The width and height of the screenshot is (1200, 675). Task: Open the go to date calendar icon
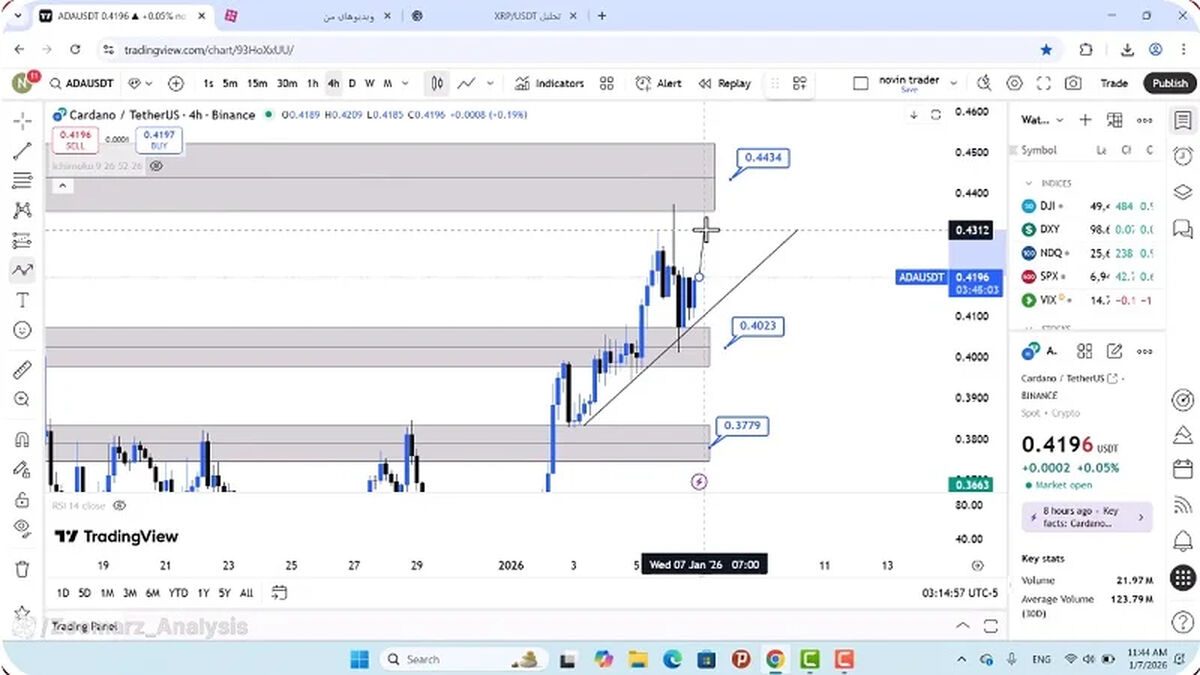pos(279,593)
